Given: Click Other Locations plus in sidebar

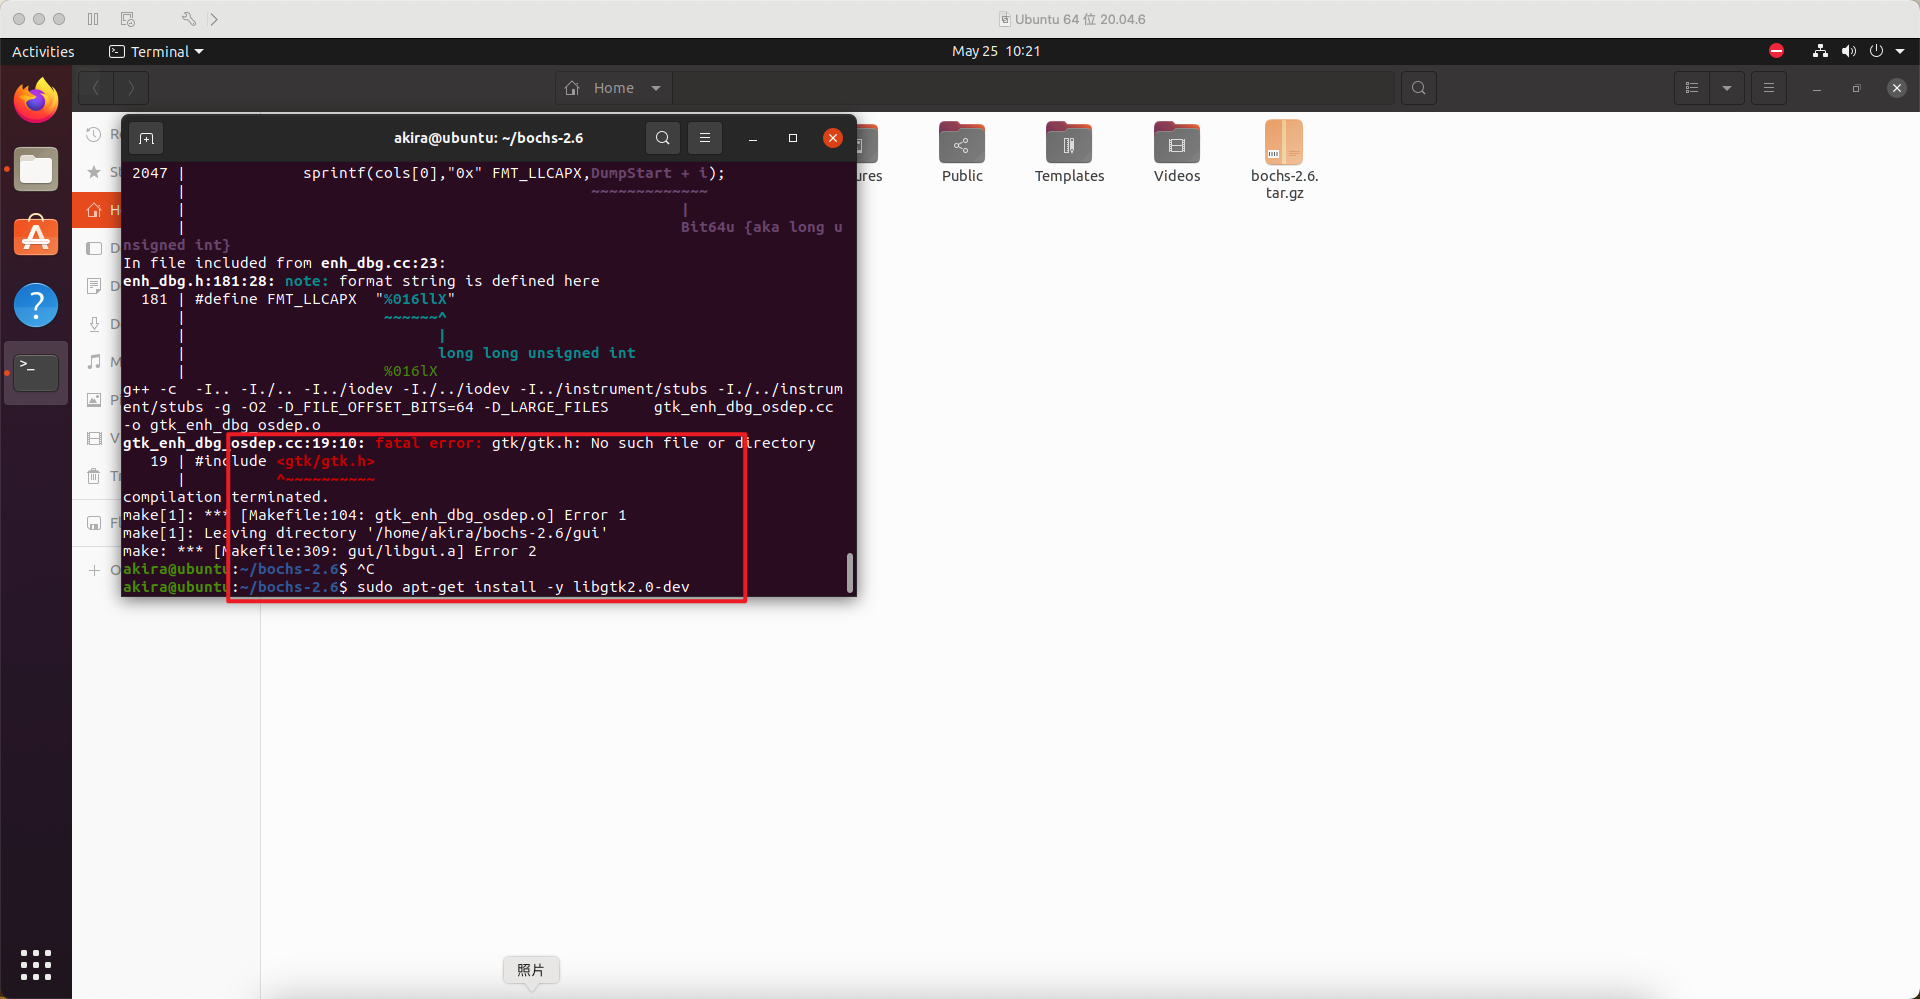Looking at the screenshot, I should tap(94, 570).
